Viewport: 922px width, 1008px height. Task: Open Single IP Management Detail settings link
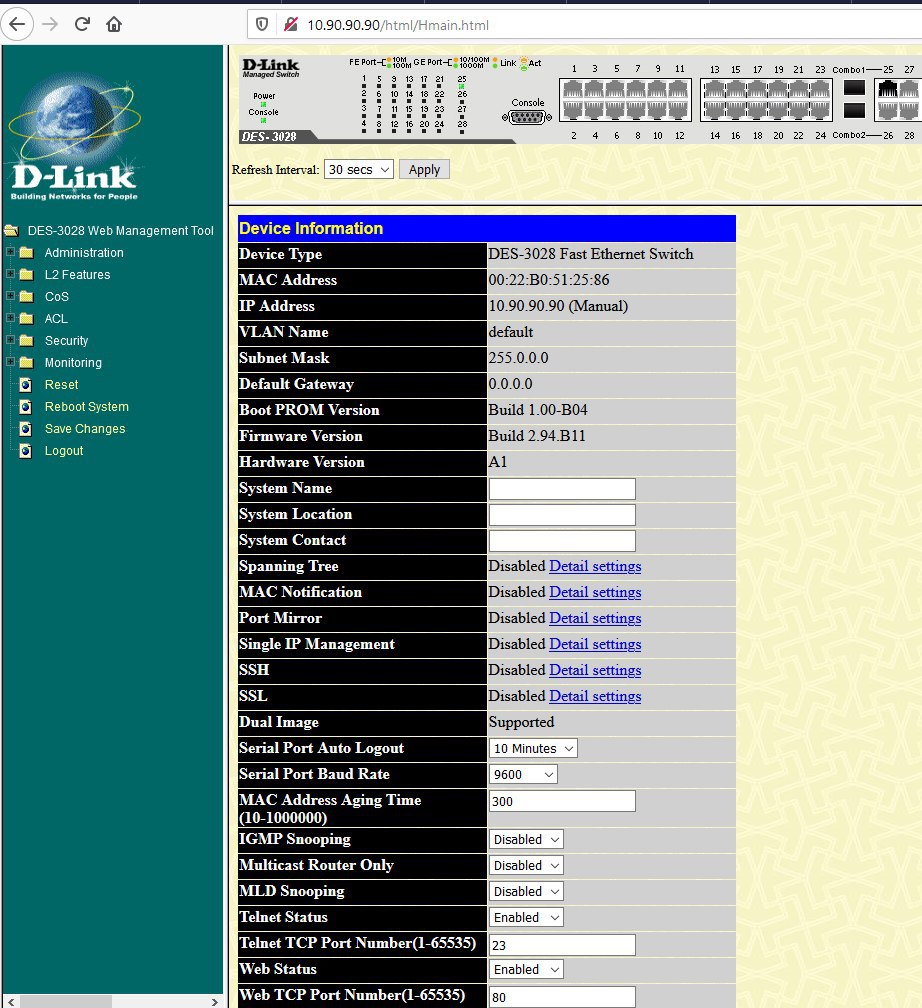tap(595, 644)
